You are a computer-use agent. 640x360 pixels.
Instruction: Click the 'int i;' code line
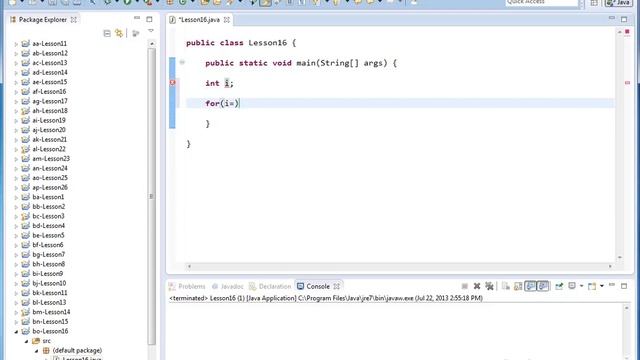pyautogui.click(x=219, y=83)
